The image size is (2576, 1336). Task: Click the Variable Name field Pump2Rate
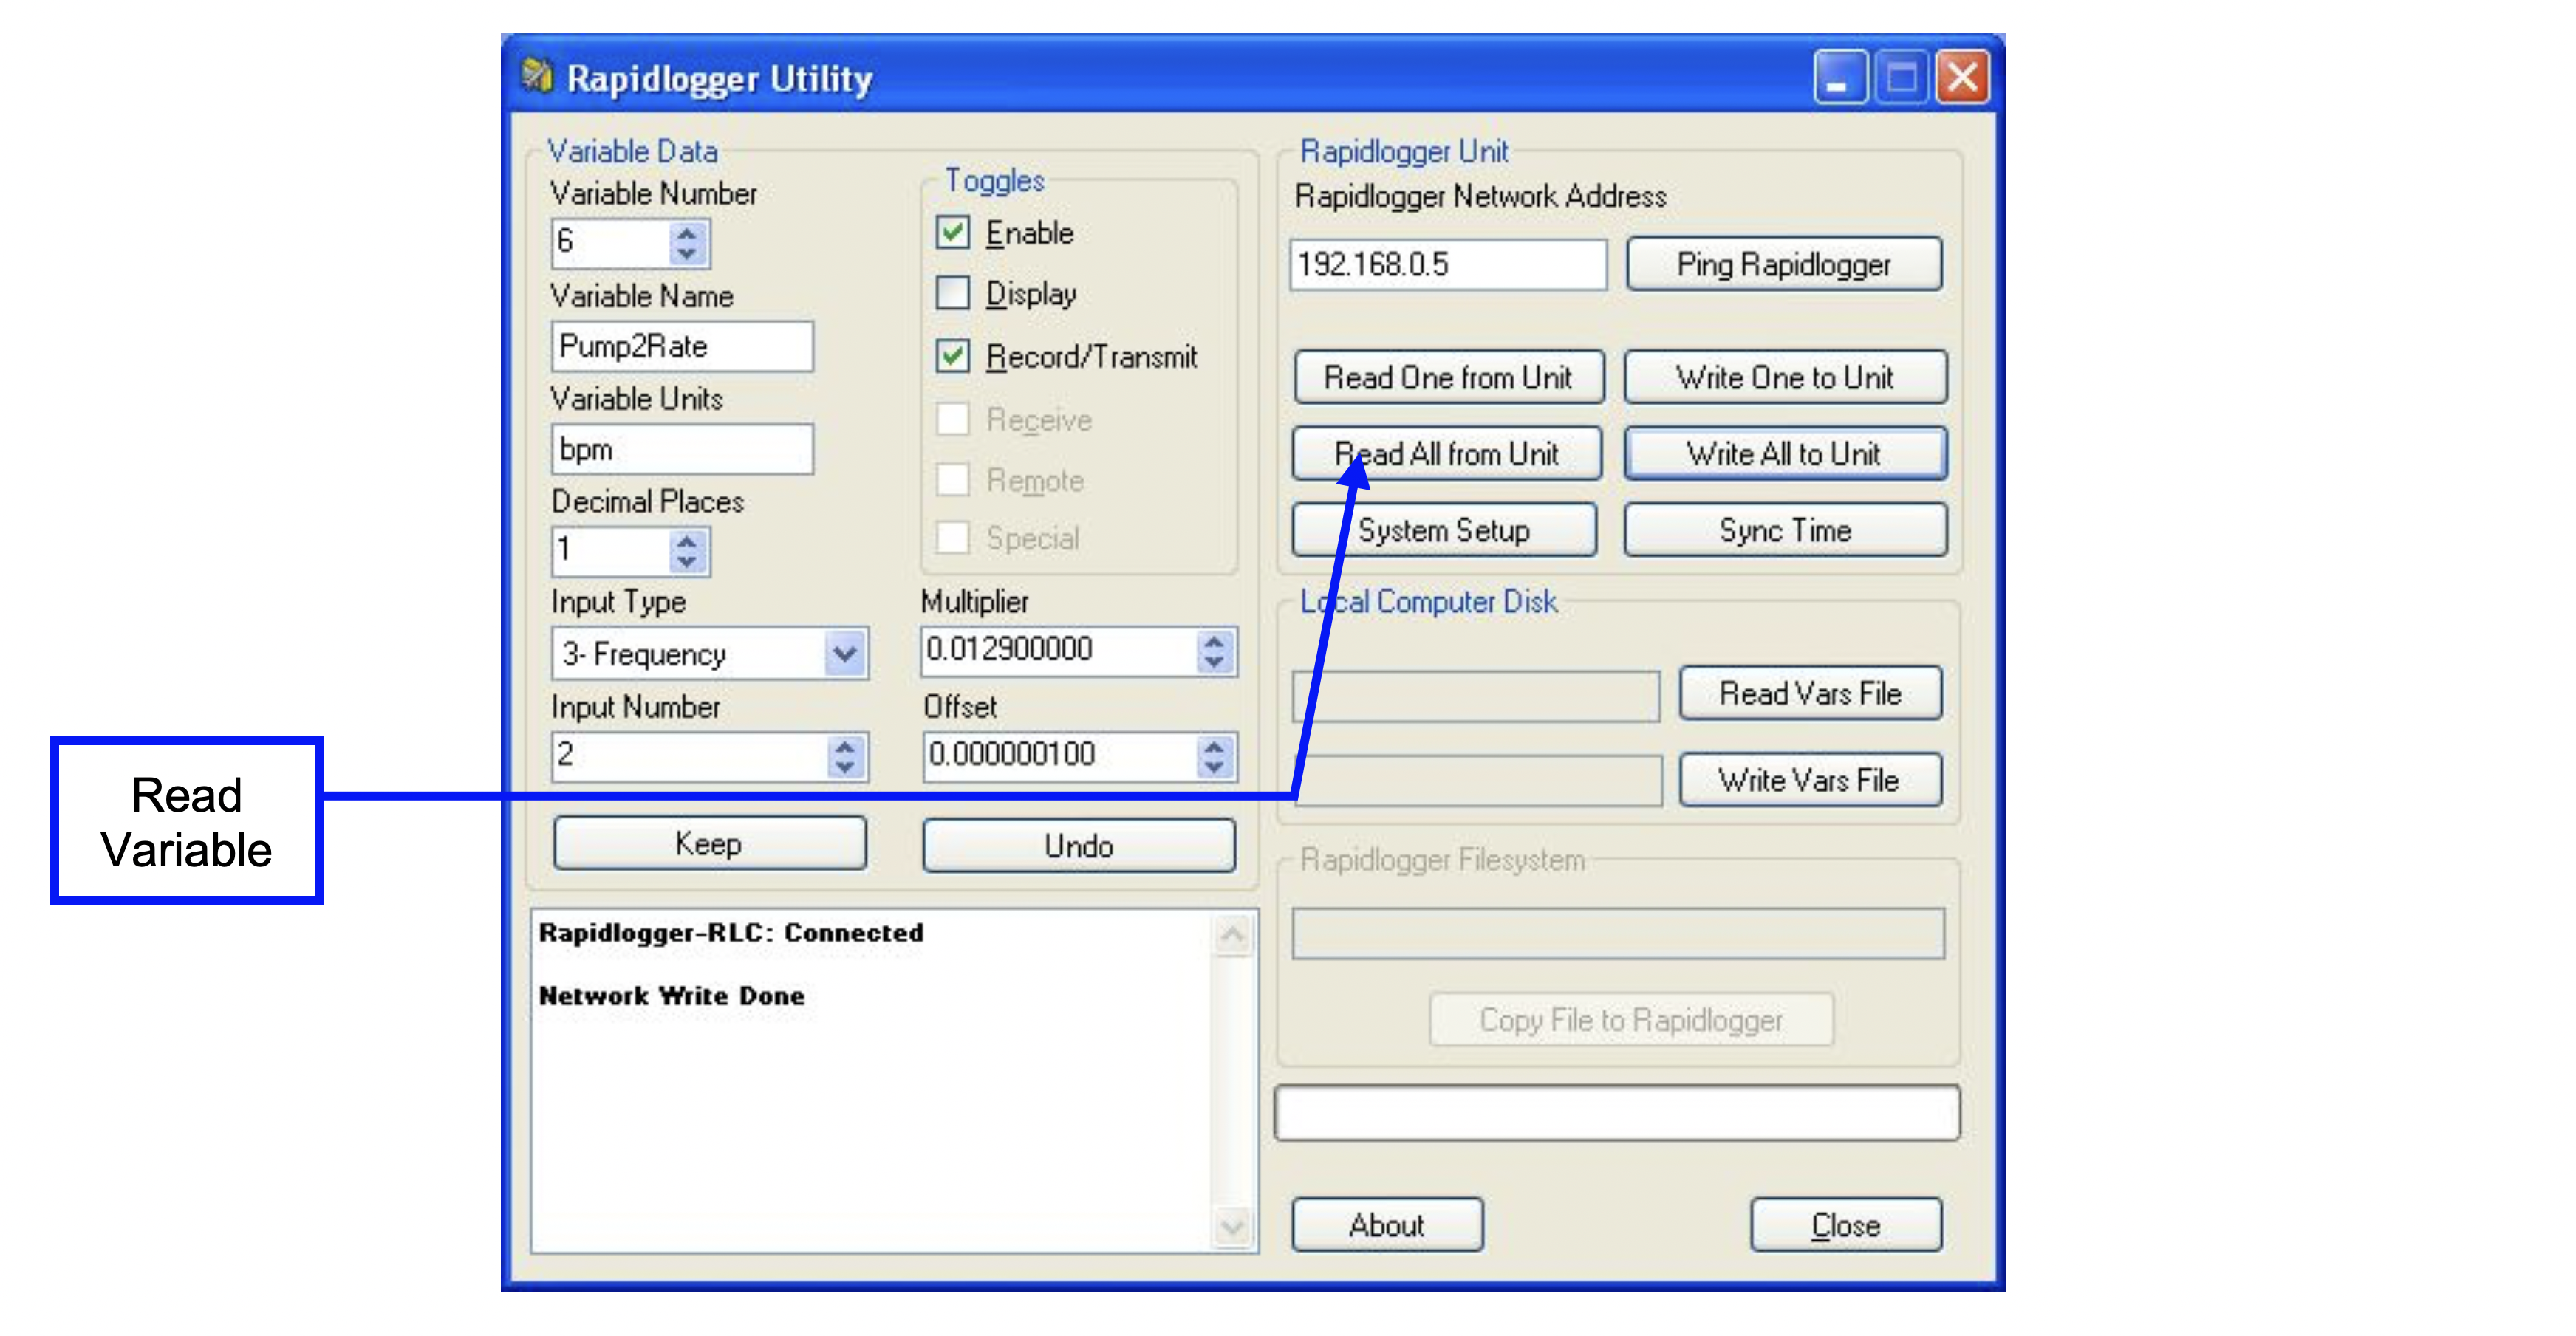682,346
